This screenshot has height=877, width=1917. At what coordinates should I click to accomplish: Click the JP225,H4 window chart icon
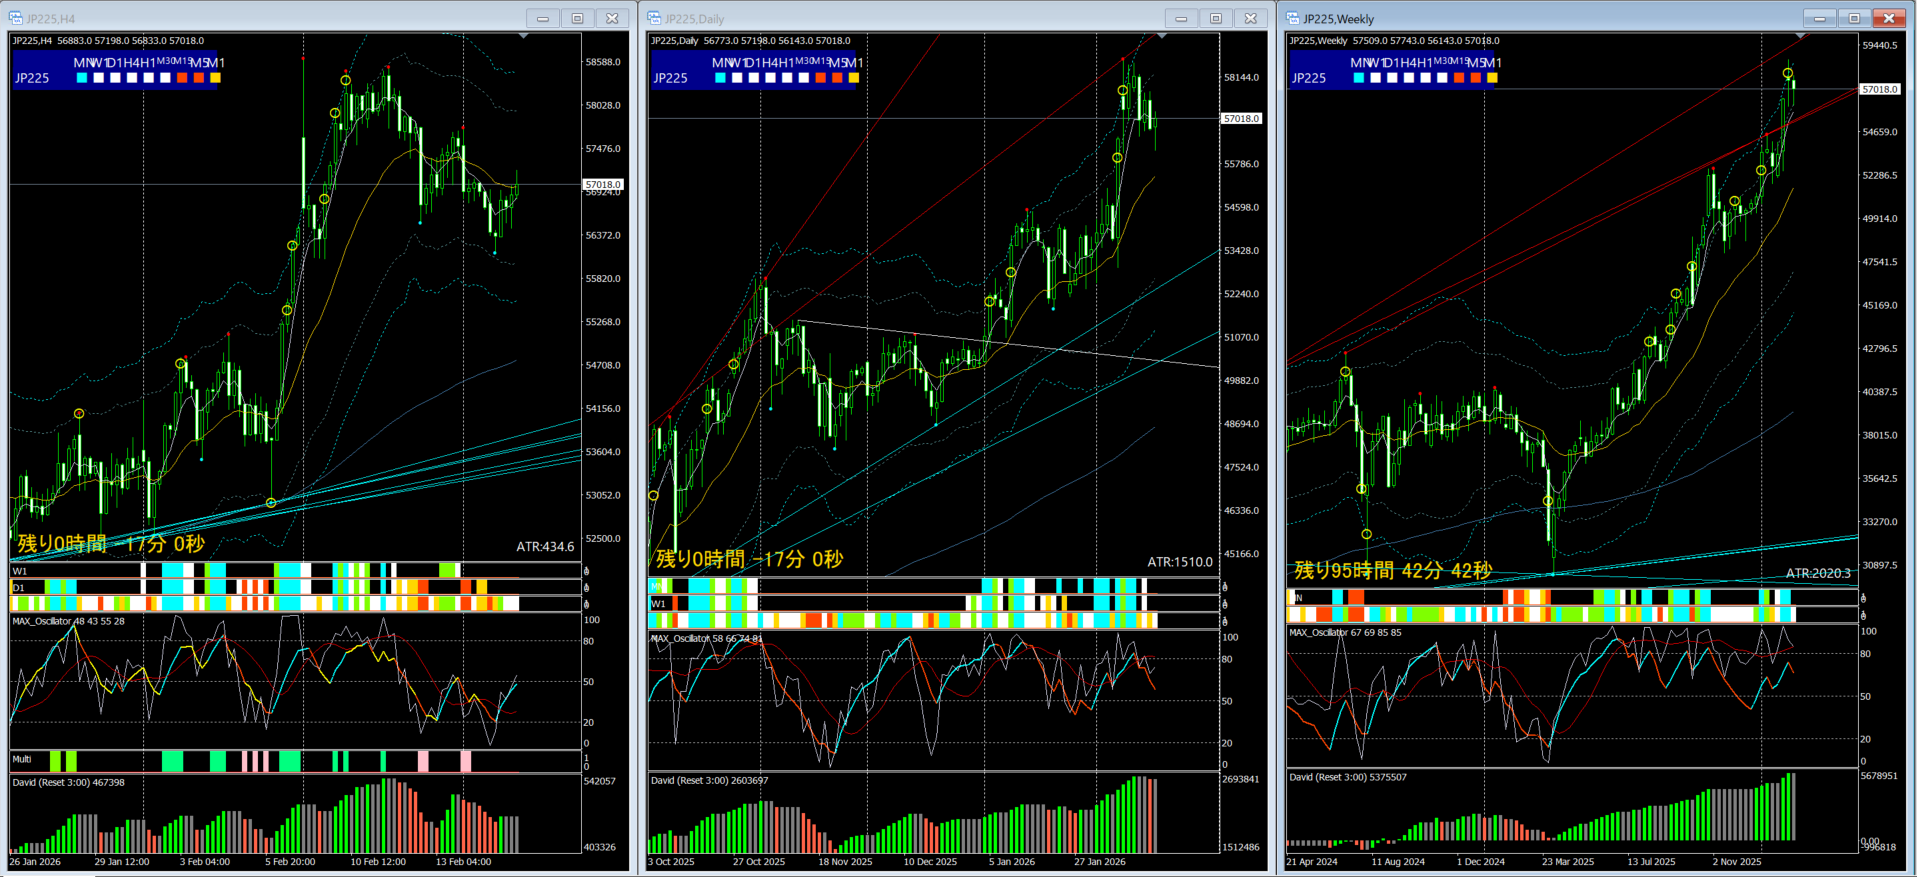tap(16, 18)
